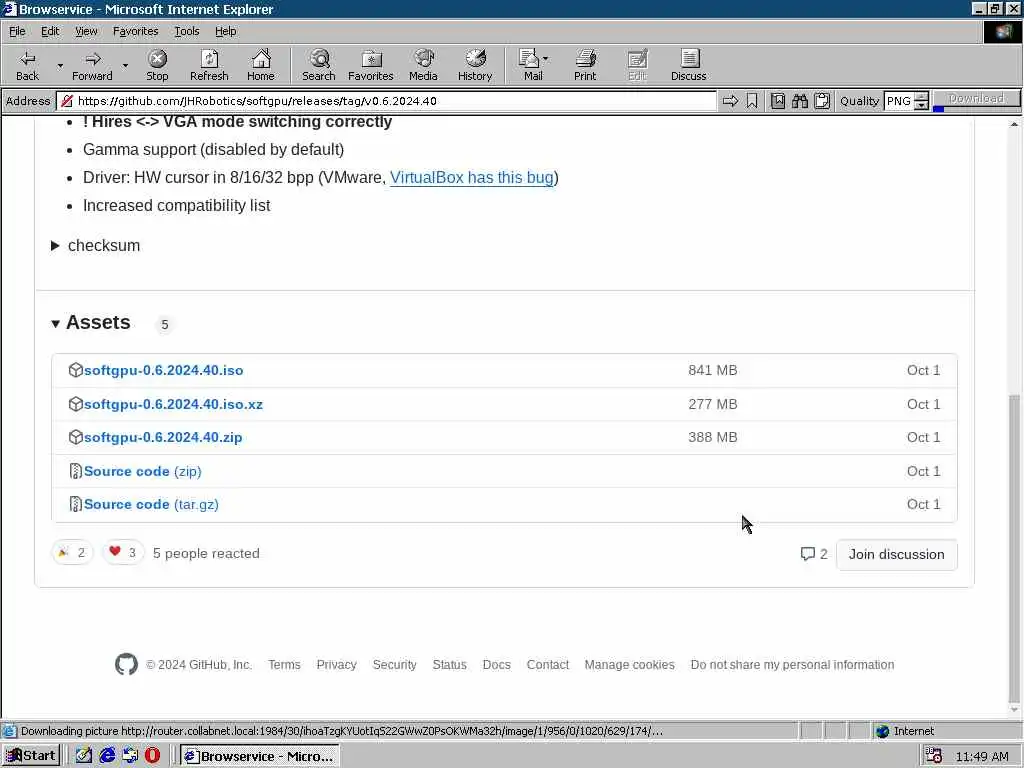Open the Favorites toolbar pane

point(371,65)
